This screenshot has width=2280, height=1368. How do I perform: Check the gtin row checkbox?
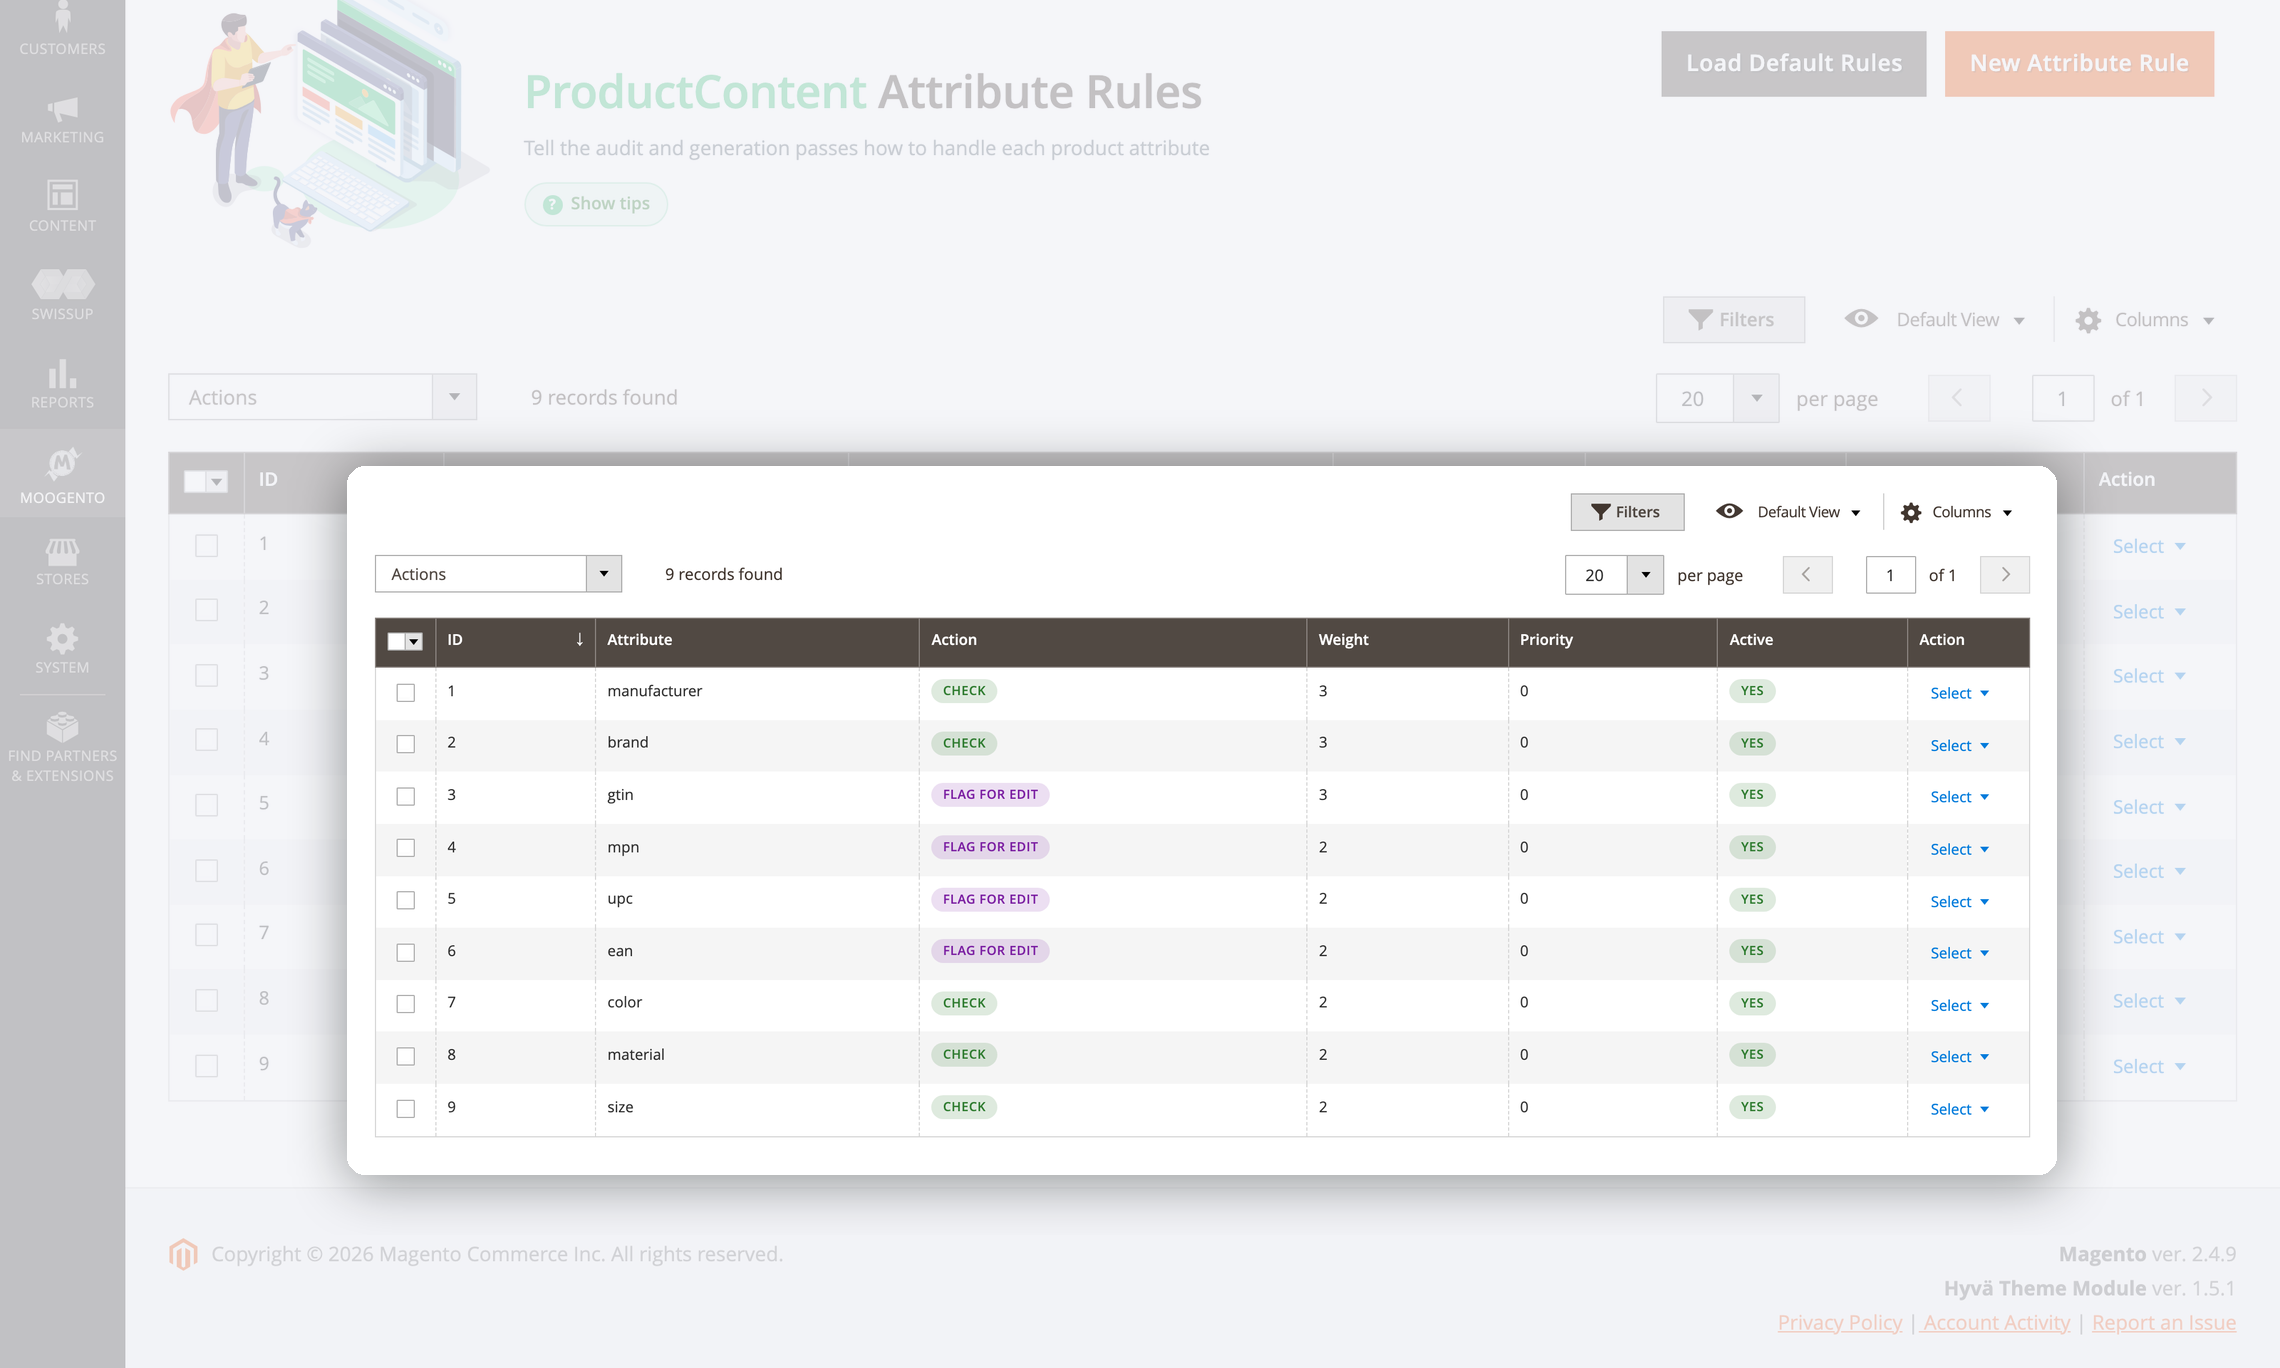[405, 796]
